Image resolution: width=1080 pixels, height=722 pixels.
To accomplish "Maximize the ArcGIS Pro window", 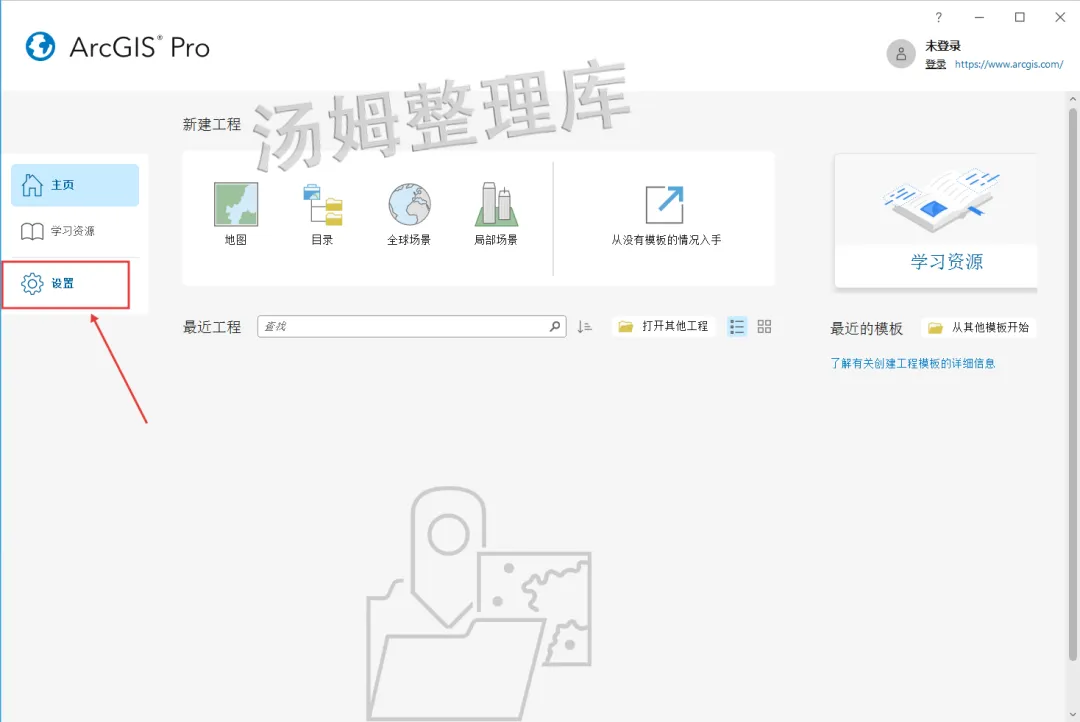I will pyautogui.click(x=1019, y=17).
